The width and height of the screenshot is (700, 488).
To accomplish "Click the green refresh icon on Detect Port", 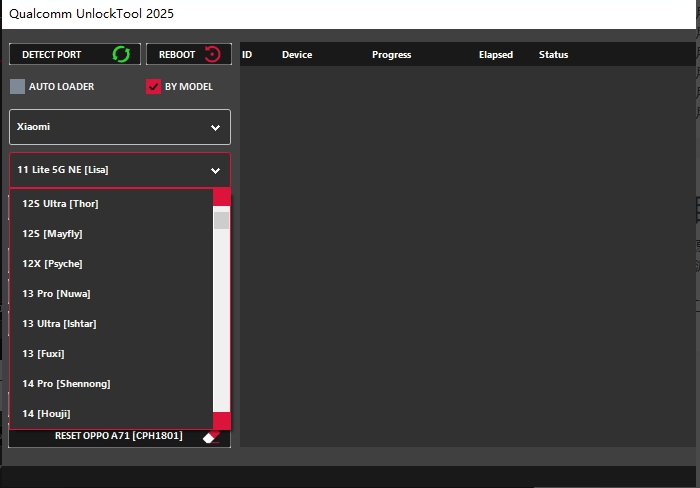I will coord(121,54).
